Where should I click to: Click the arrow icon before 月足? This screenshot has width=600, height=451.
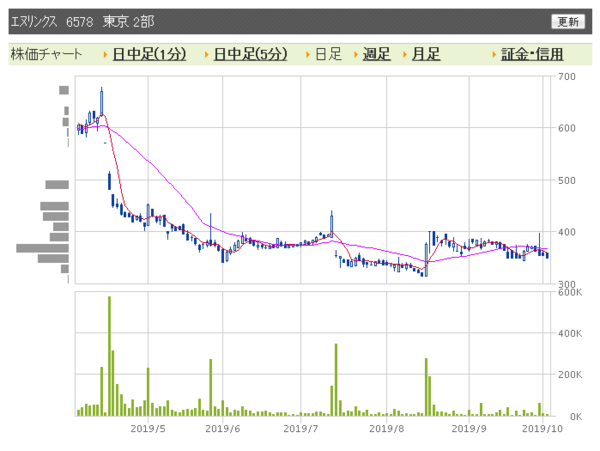pyautogui.click(x=405, y=54)
